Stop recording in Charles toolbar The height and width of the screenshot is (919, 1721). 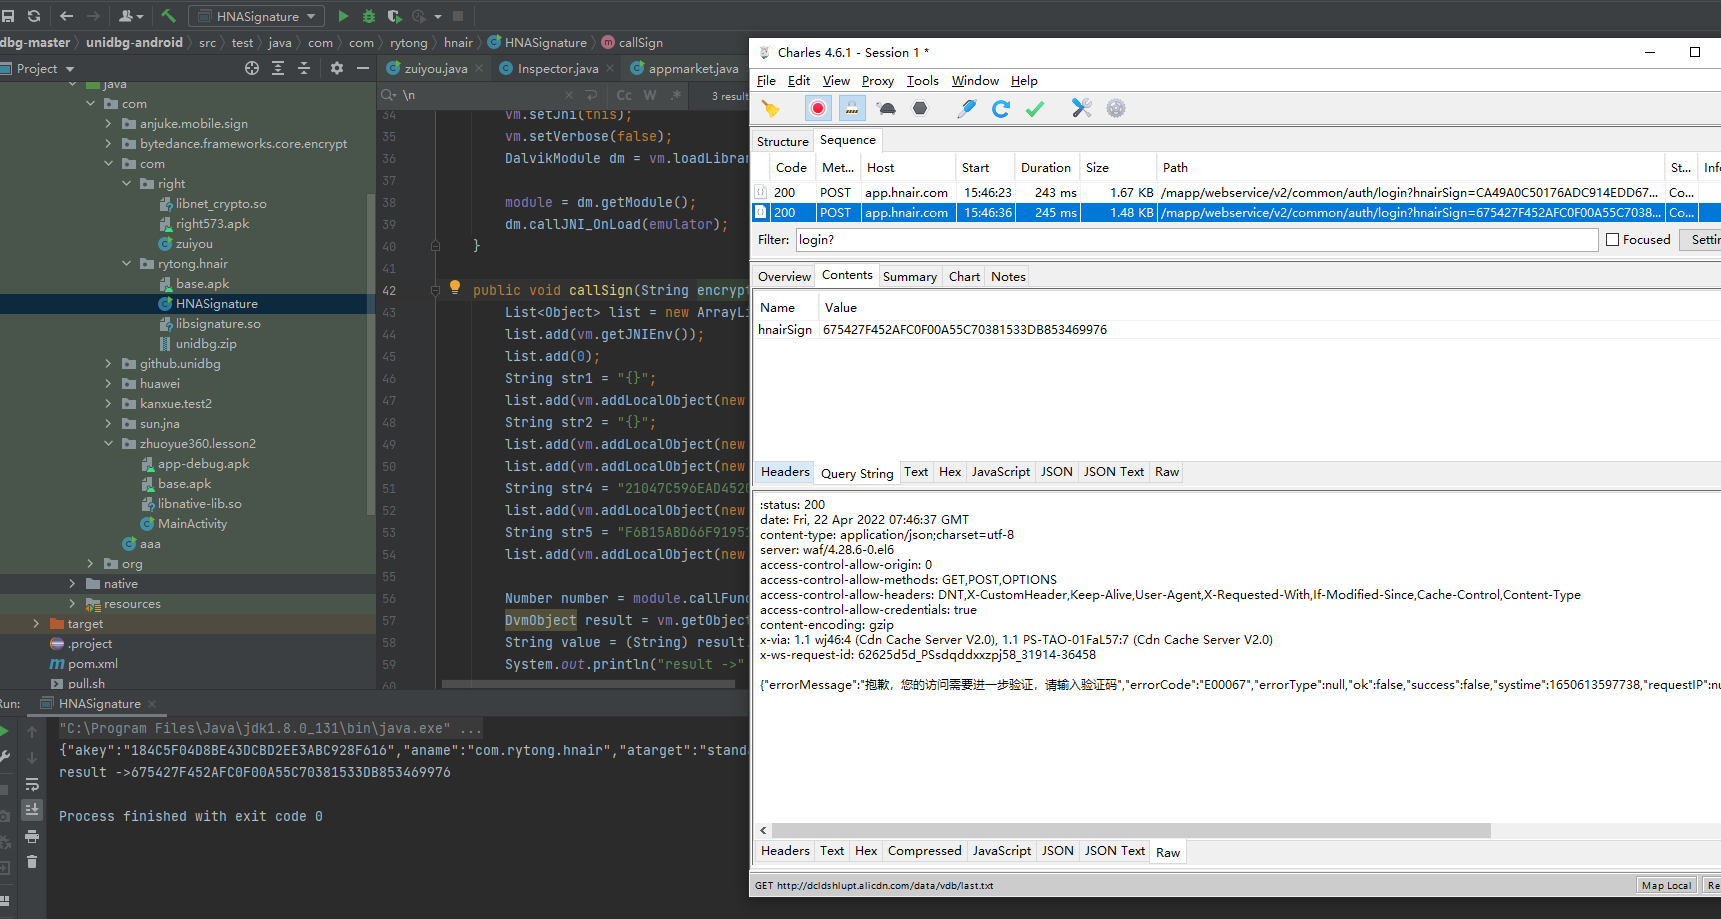point(818,108)
